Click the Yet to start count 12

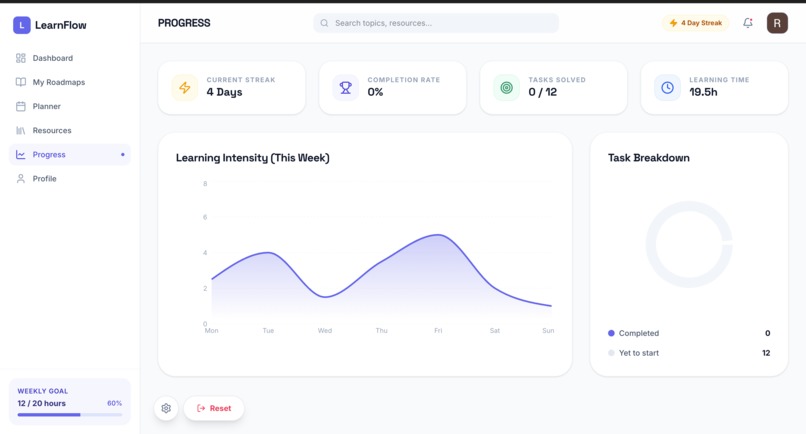766,353
